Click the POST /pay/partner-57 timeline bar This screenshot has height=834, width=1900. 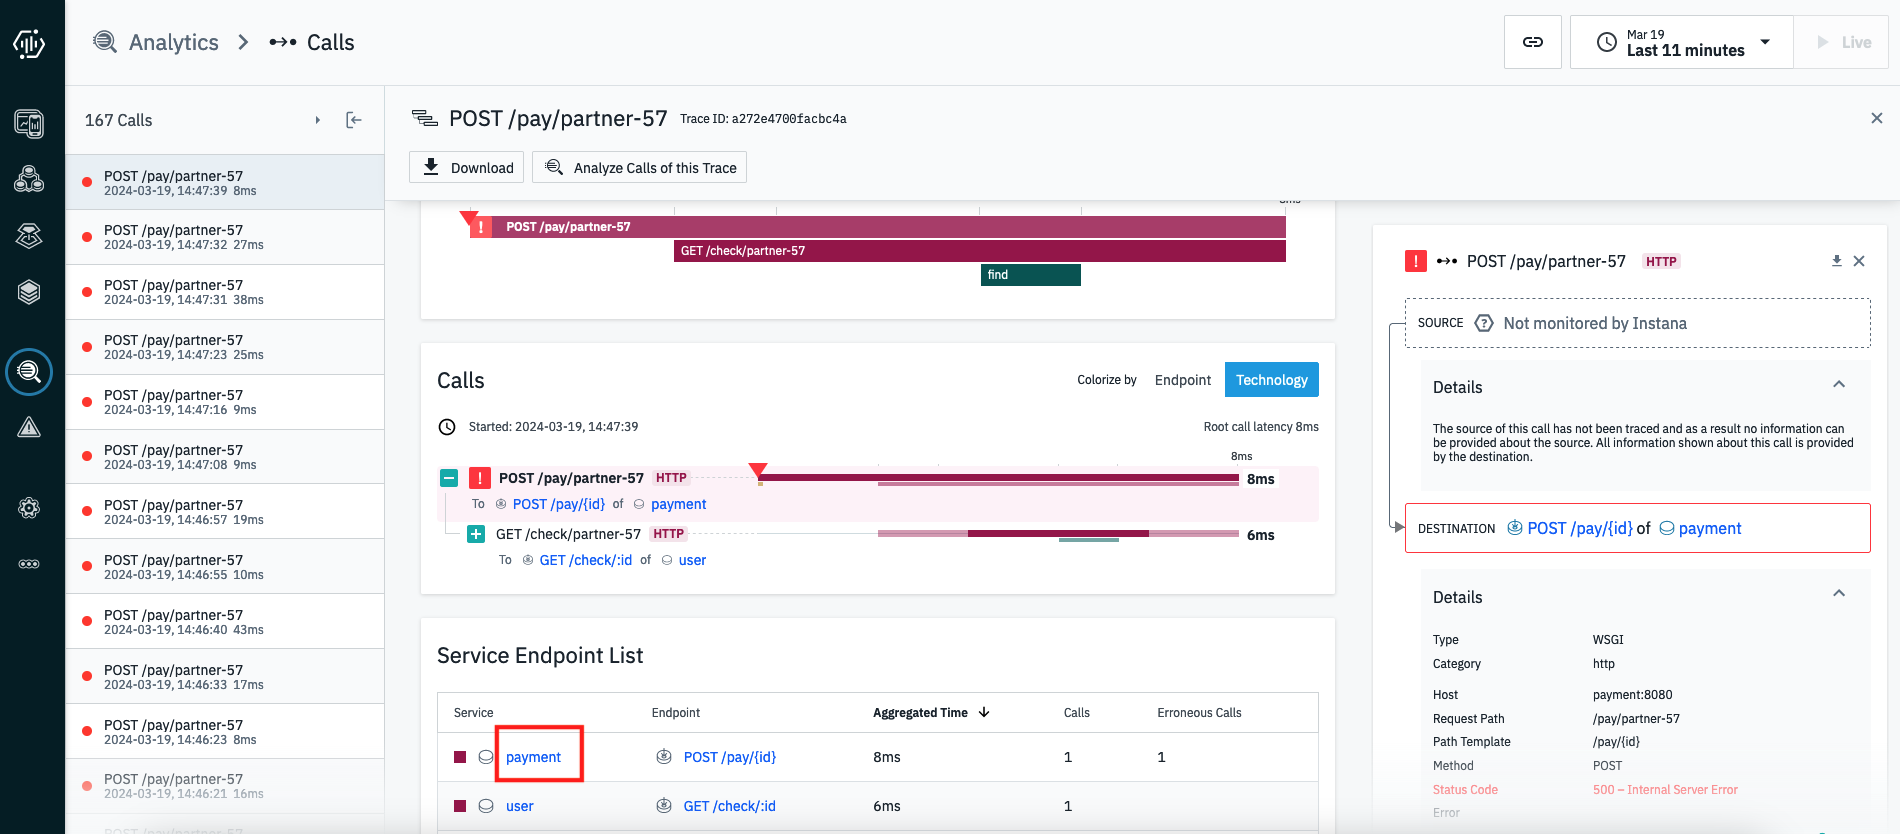pyautogui.click(x=878, y=227)
